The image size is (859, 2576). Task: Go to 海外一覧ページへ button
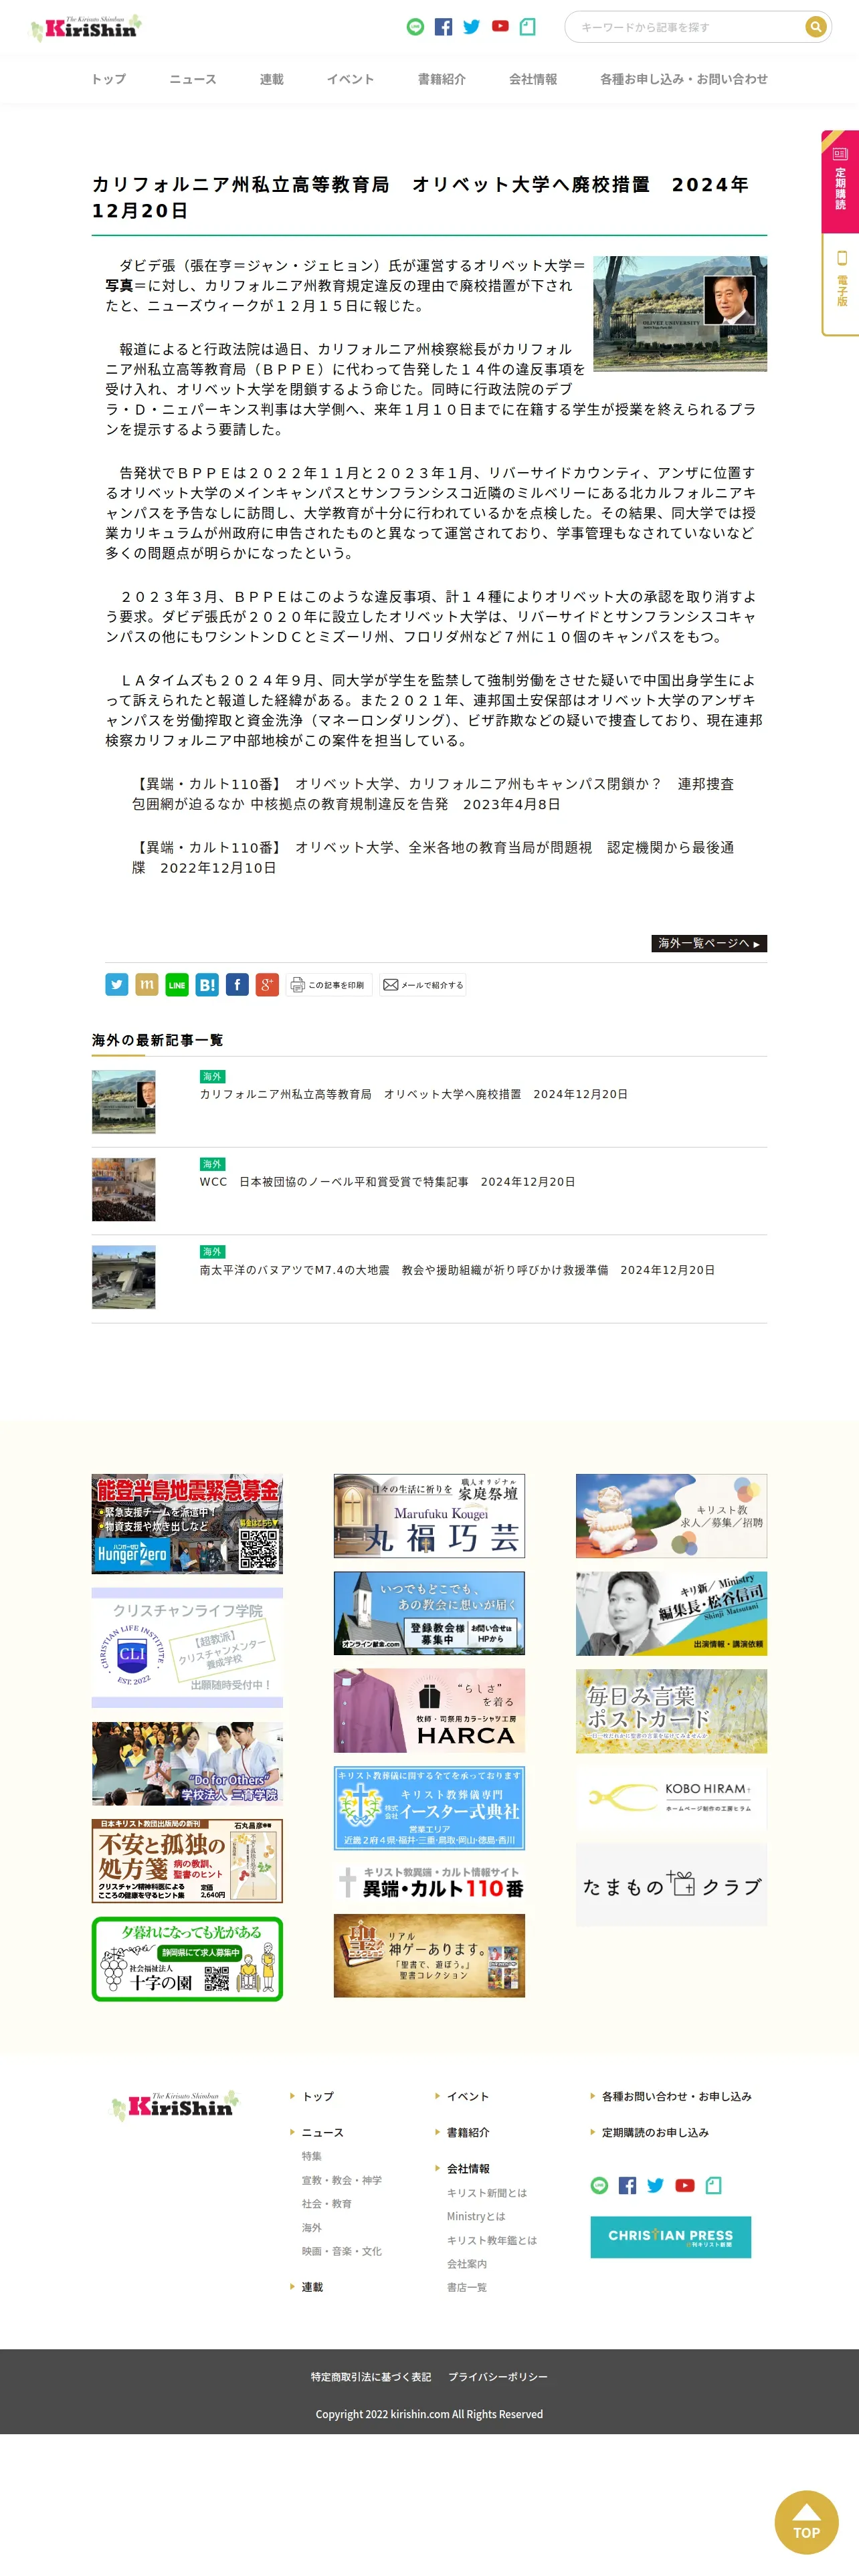pos(709,943)
